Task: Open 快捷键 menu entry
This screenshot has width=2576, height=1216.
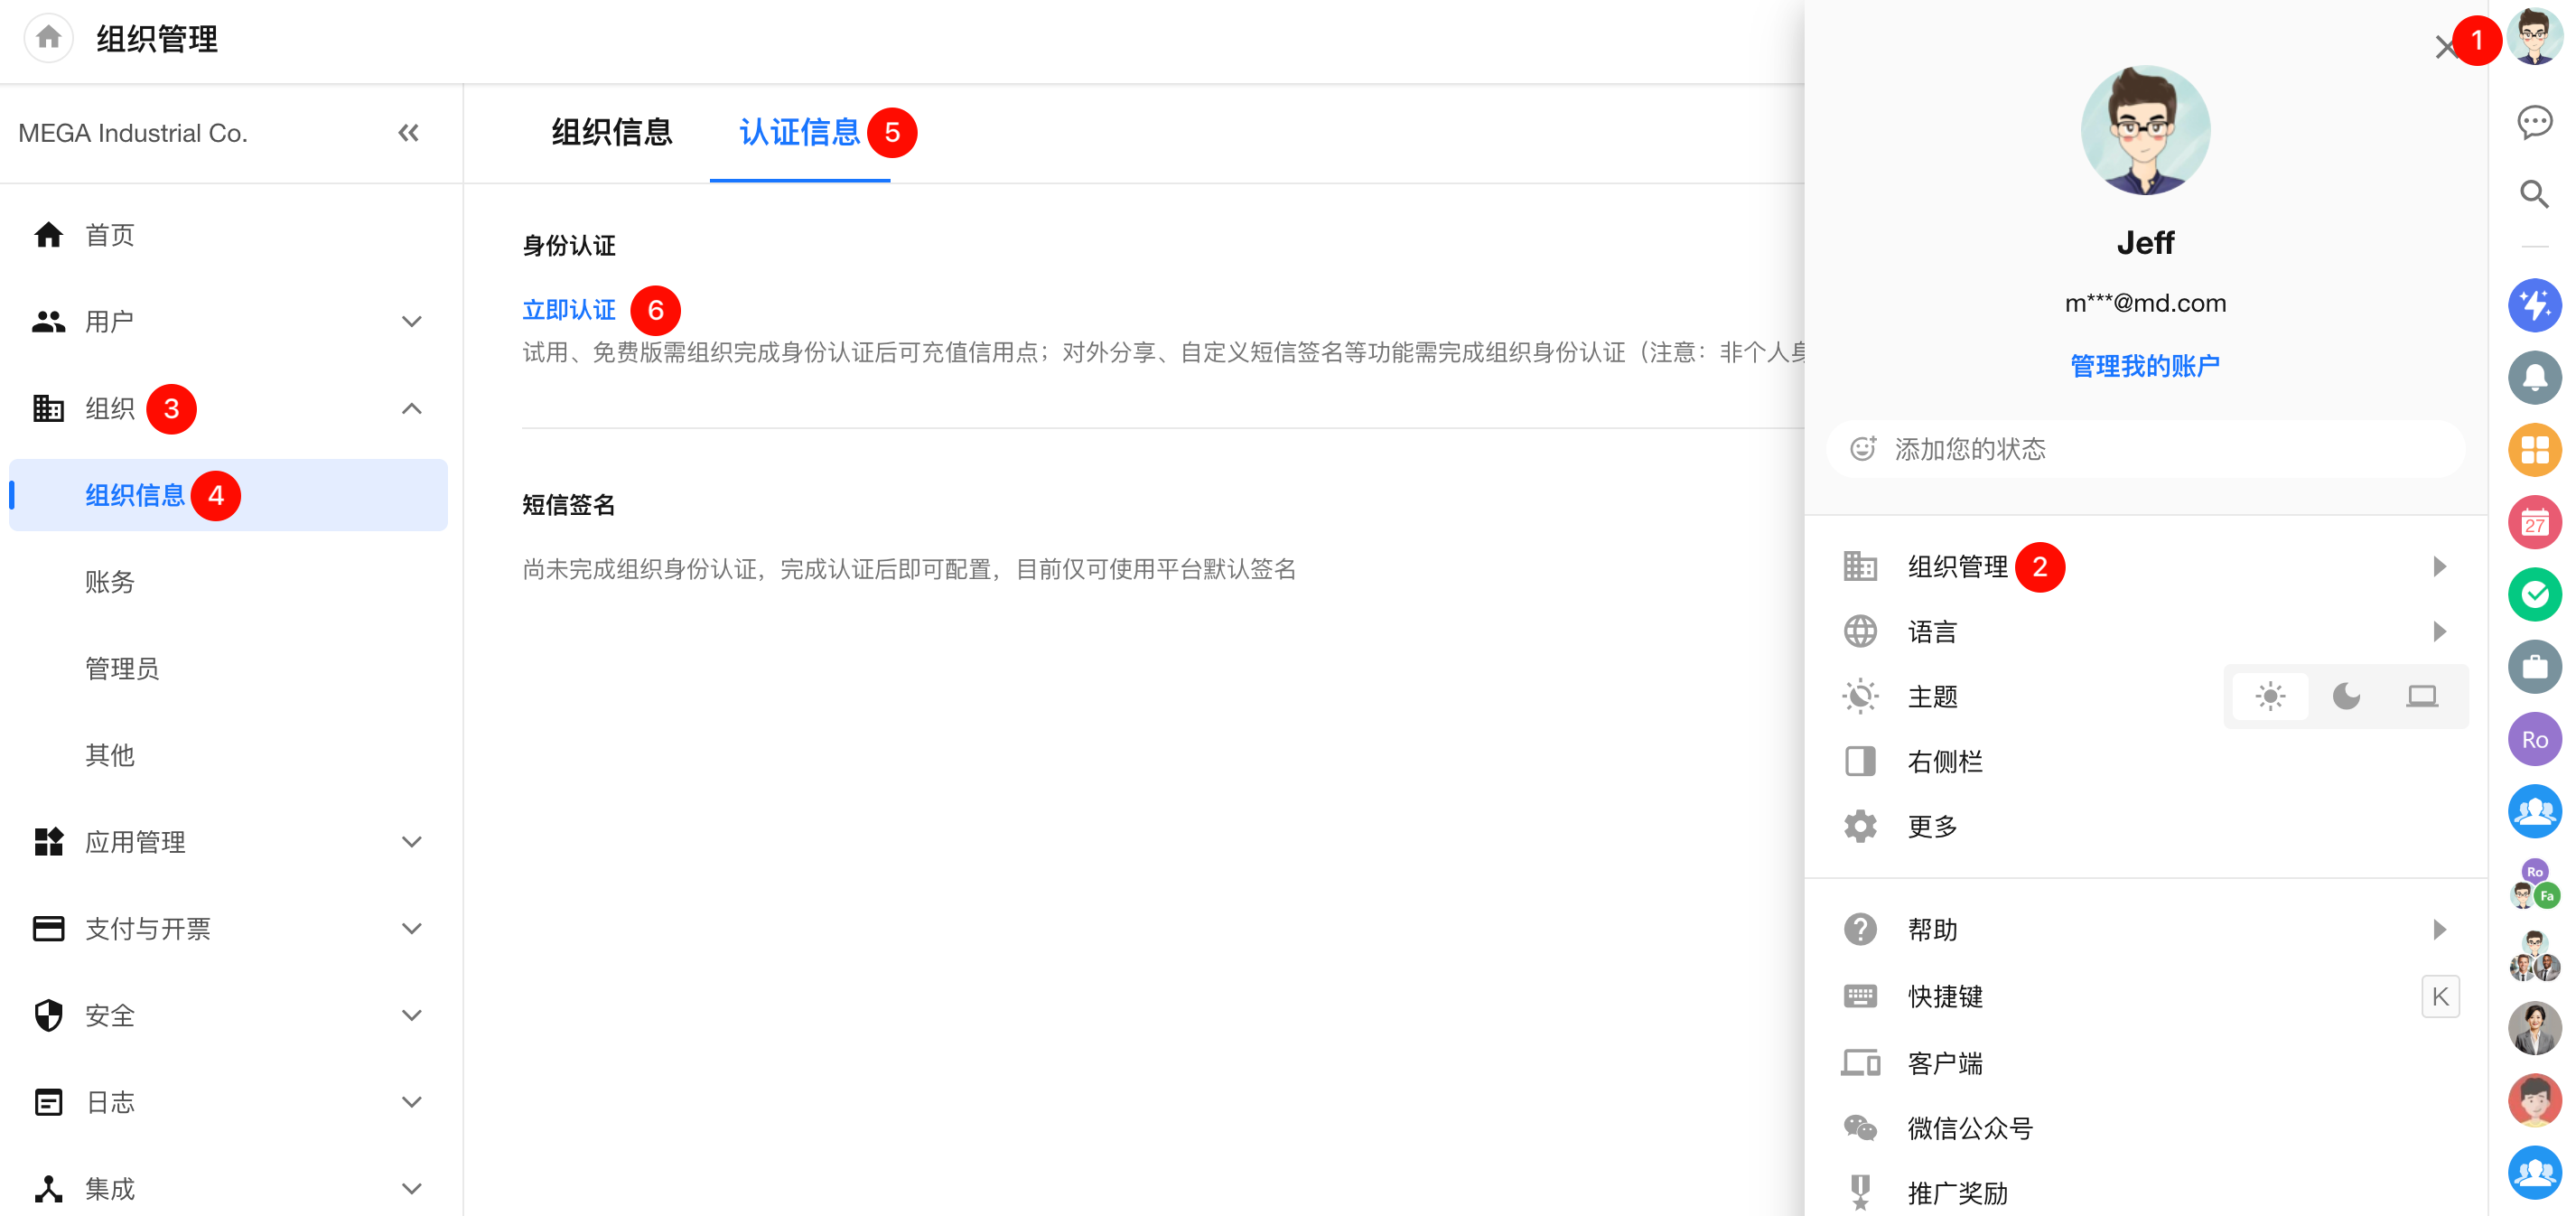Action: pyautogui.click(x=1945, y=996)
